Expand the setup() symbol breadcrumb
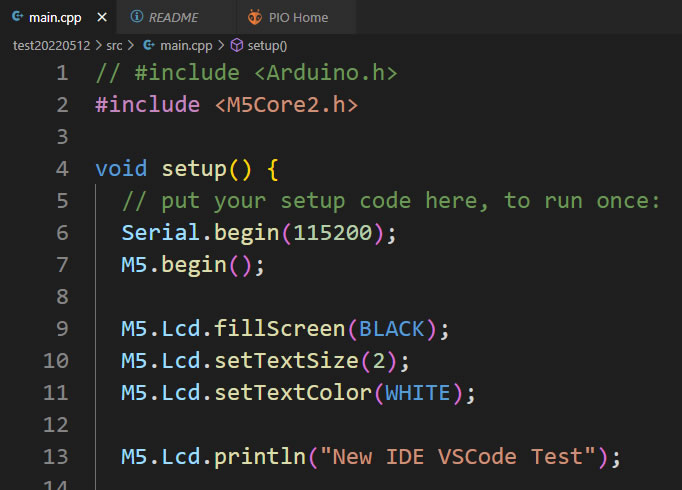Viewport: 682px width, 490px height. 266,45
